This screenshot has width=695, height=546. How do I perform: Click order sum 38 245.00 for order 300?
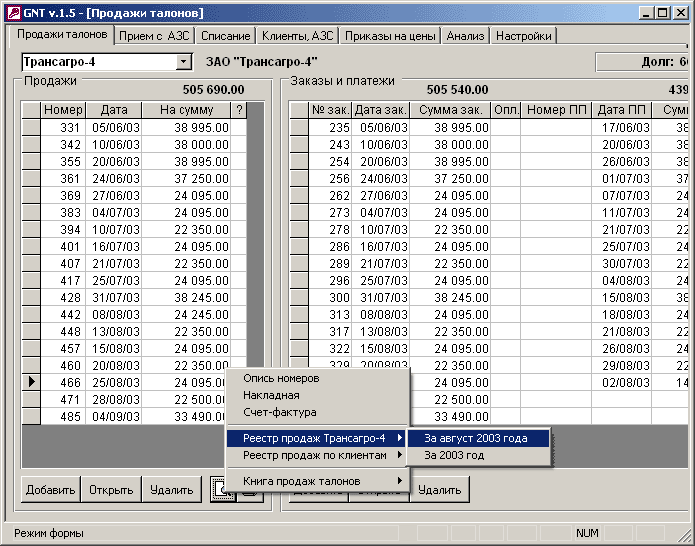click(450, 297)
